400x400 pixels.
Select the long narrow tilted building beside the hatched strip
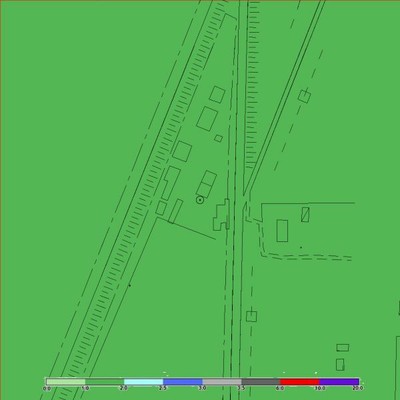[175, 211]
